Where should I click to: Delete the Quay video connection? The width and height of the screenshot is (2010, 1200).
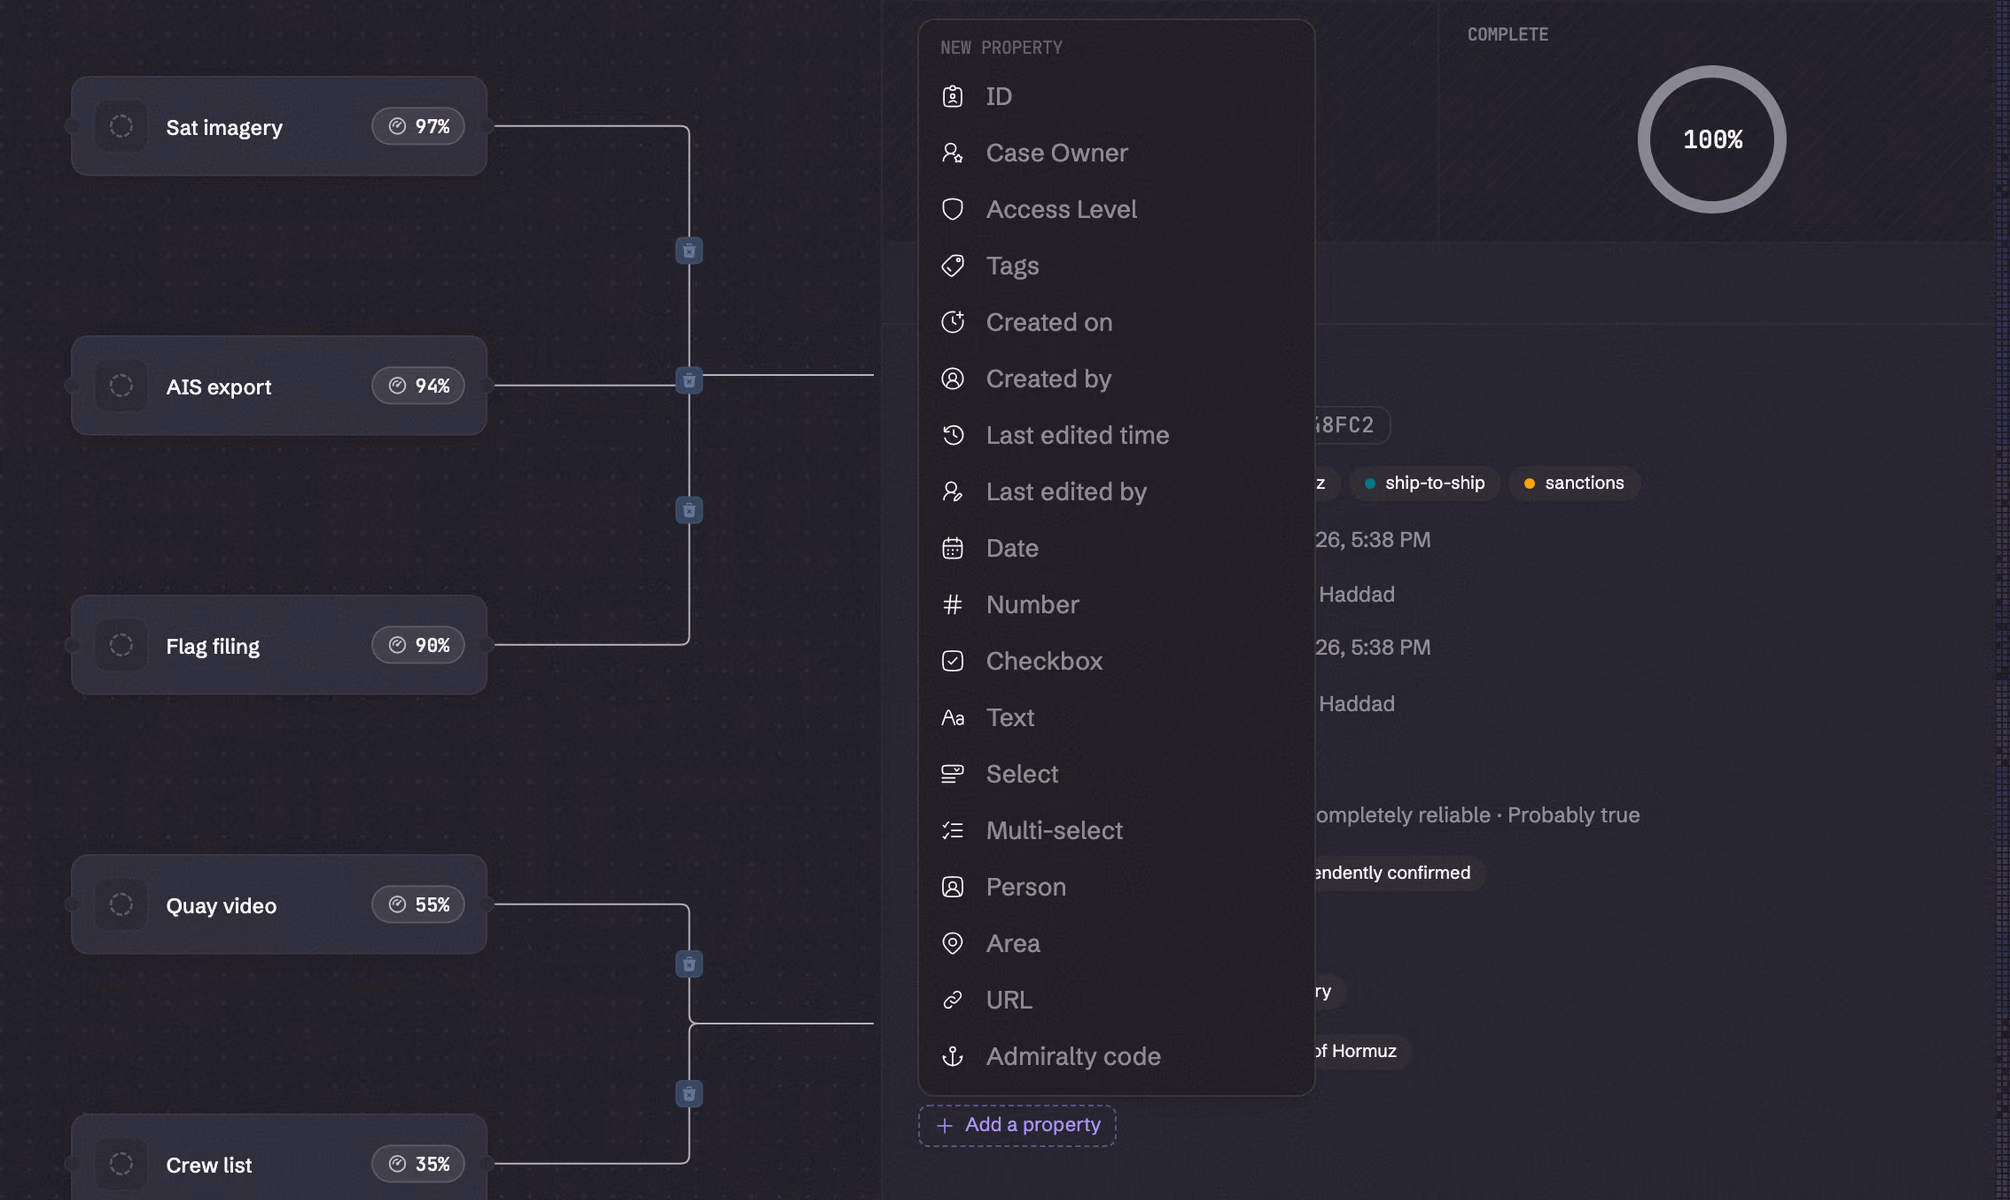click(689, 964)
